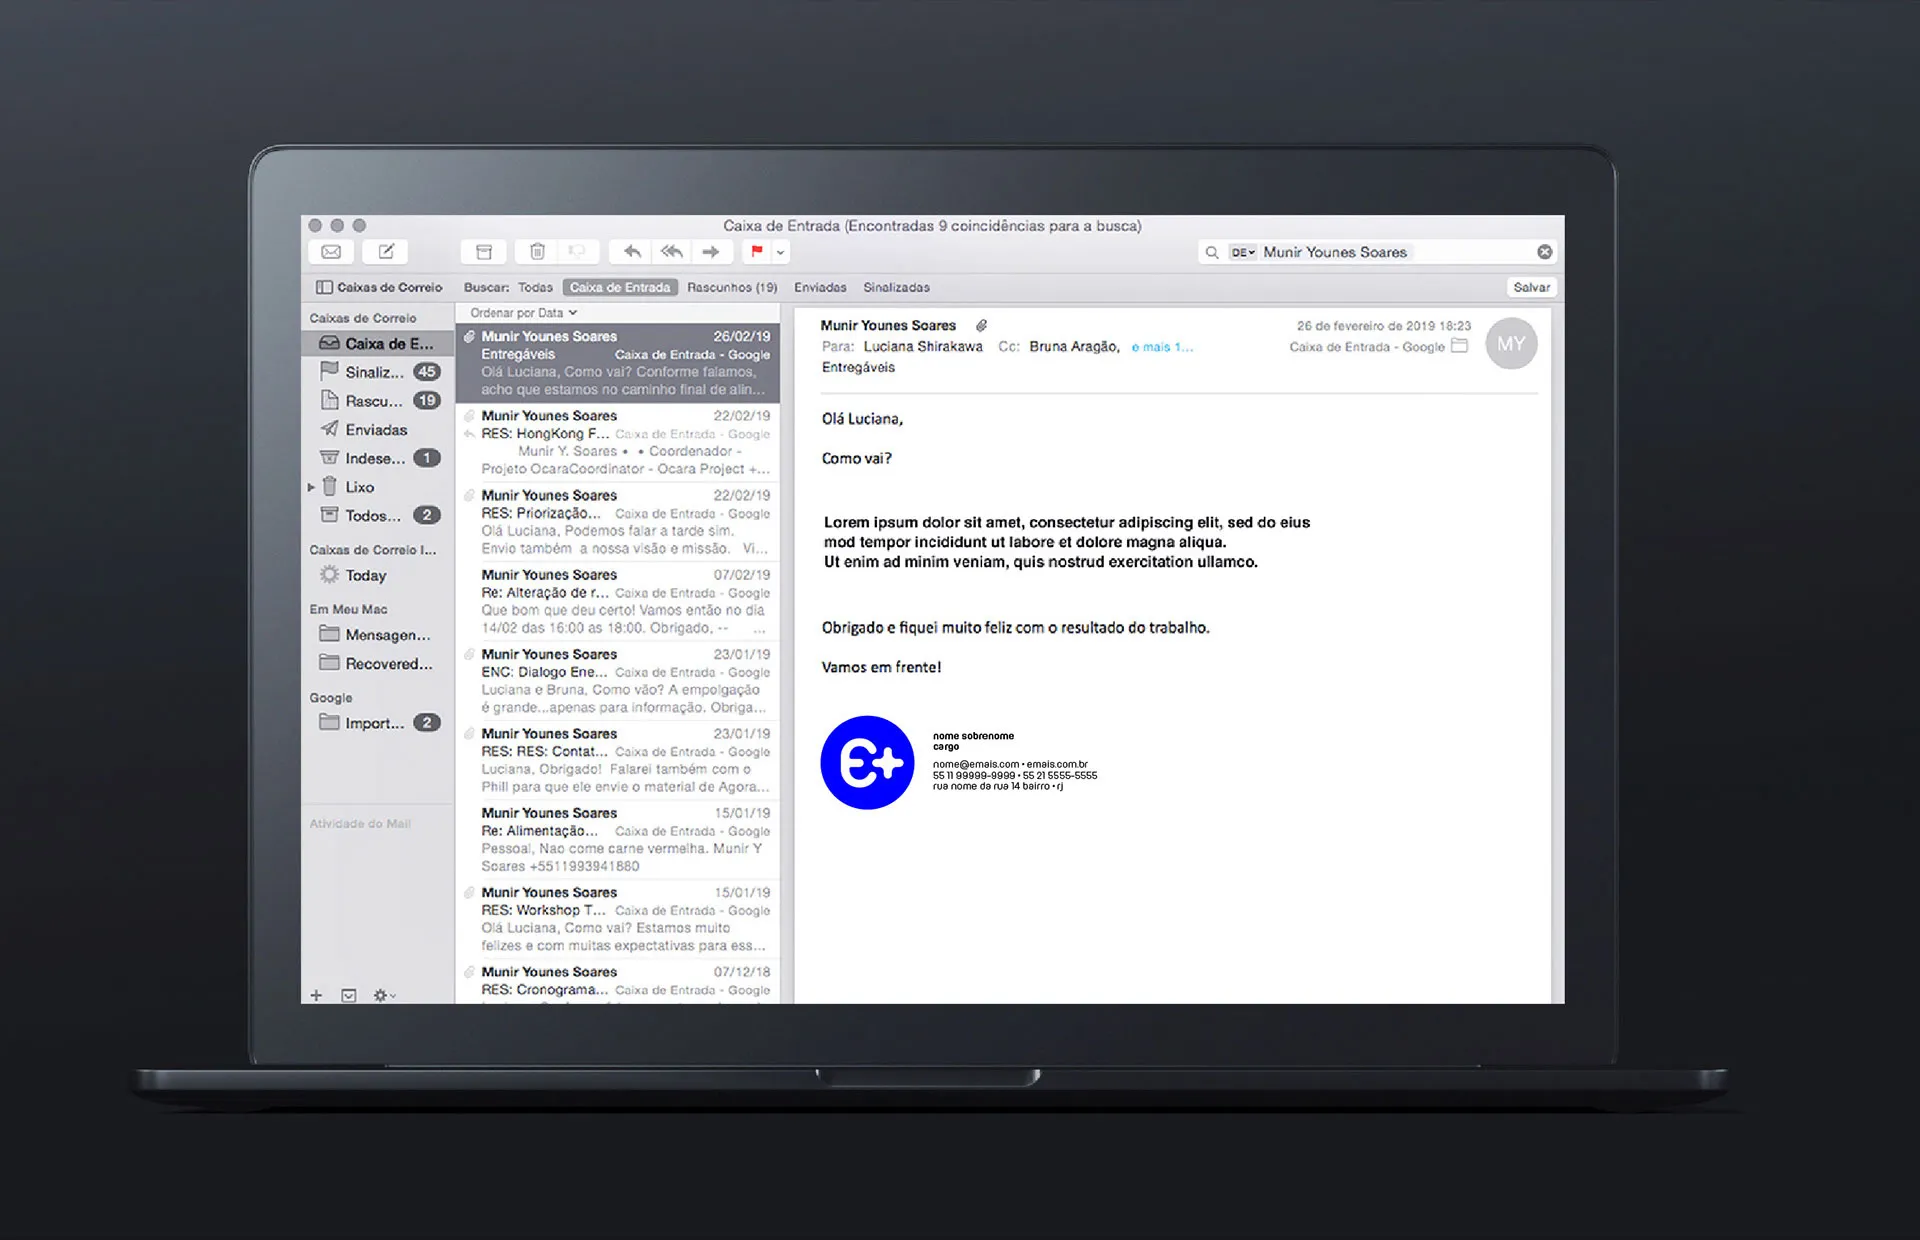The height and width of the screenshot is (1240, 1920).
Task: Show more recipients via 'e mais 1...' link
Action: 1161,347
